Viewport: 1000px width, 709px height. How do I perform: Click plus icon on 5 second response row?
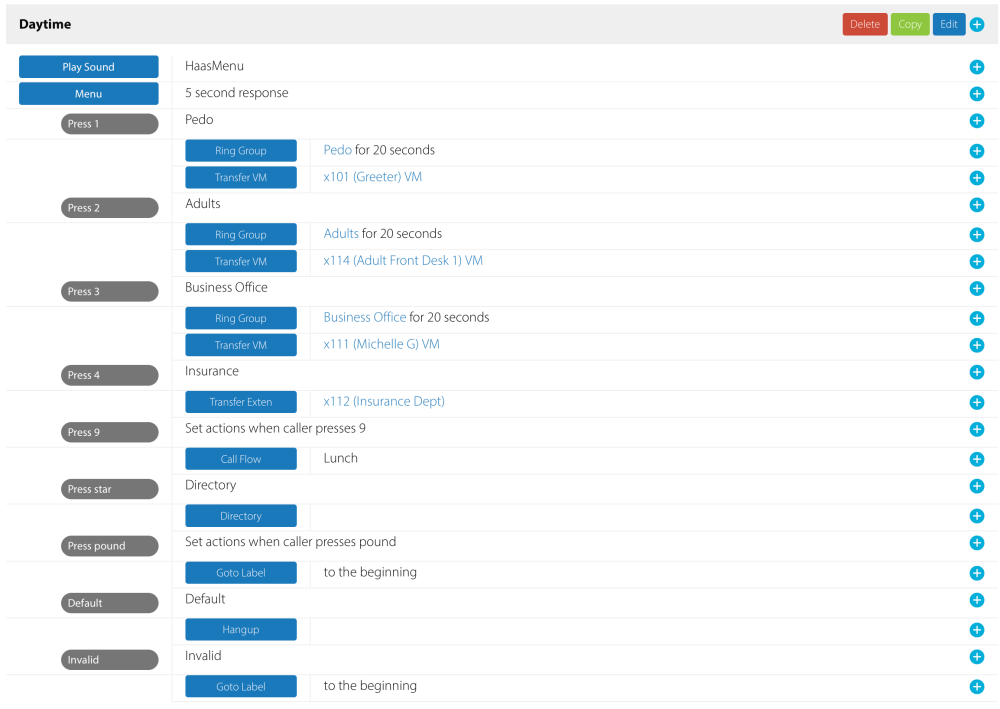pyautogui.click(x=977, y=94)
